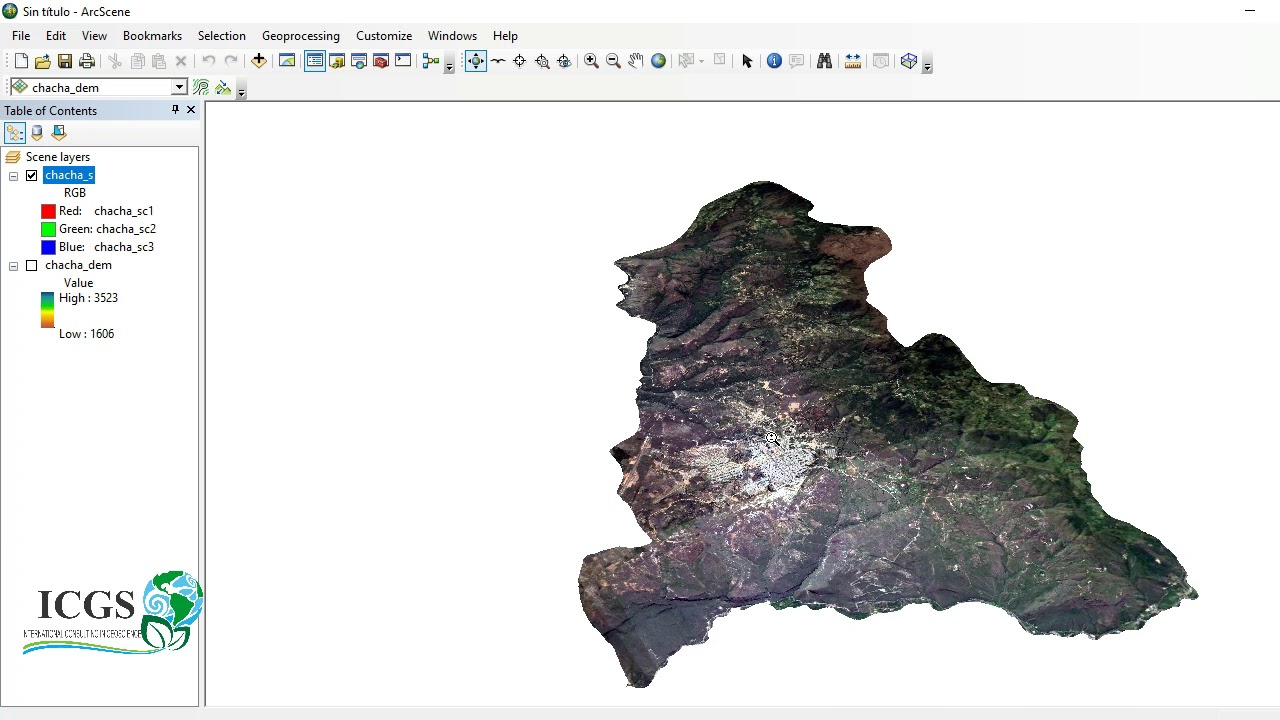The image size is (1280, 720).
Task: Open the Customize menu
Action: click(x=384, y=36)
